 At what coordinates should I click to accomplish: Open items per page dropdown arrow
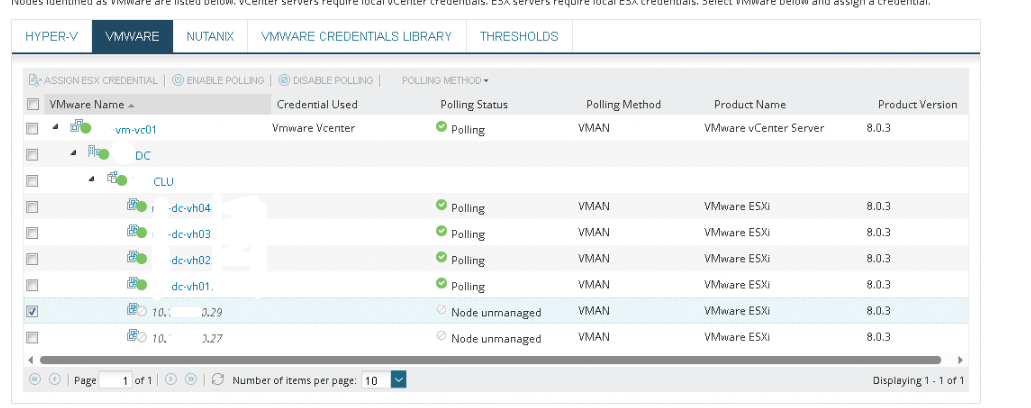tap(398, 379)
